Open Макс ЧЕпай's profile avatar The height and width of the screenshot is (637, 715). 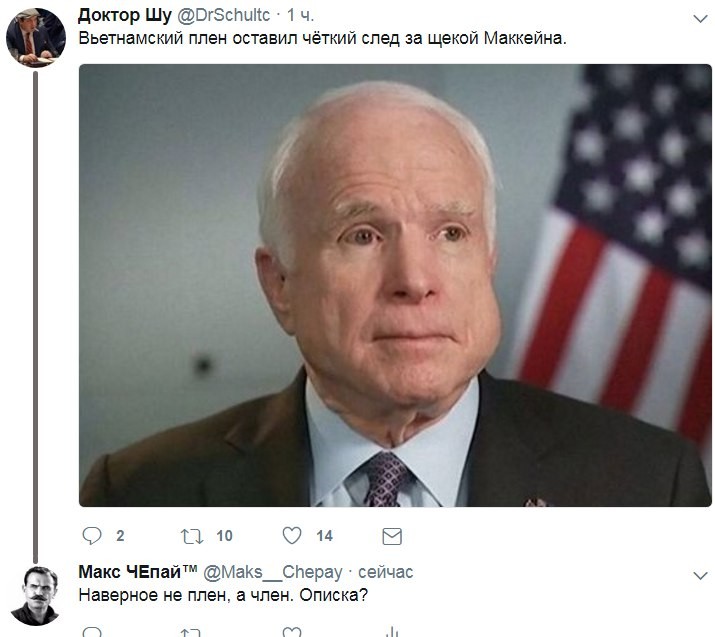[36, 595]
